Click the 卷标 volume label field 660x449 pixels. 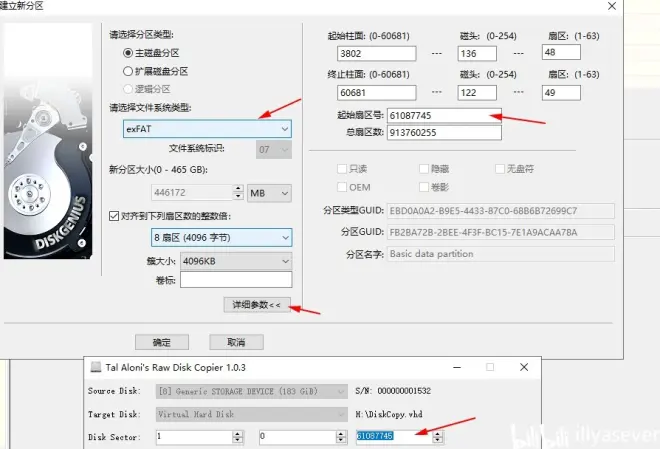(x=236, y=280)
